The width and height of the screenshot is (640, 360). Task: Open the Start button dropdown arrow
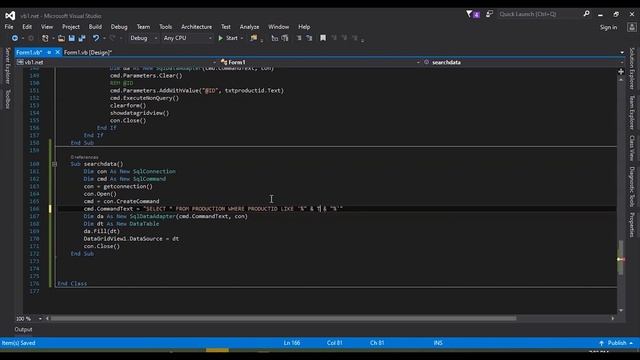coord(242,38)
